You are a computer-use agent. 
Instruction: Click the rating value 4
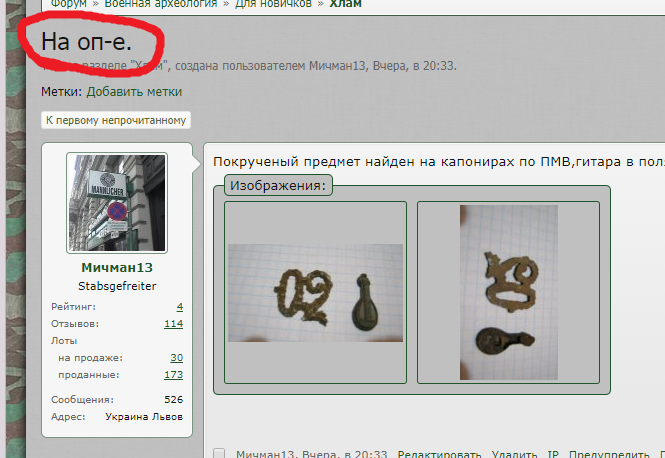click(x=180, y=307)
